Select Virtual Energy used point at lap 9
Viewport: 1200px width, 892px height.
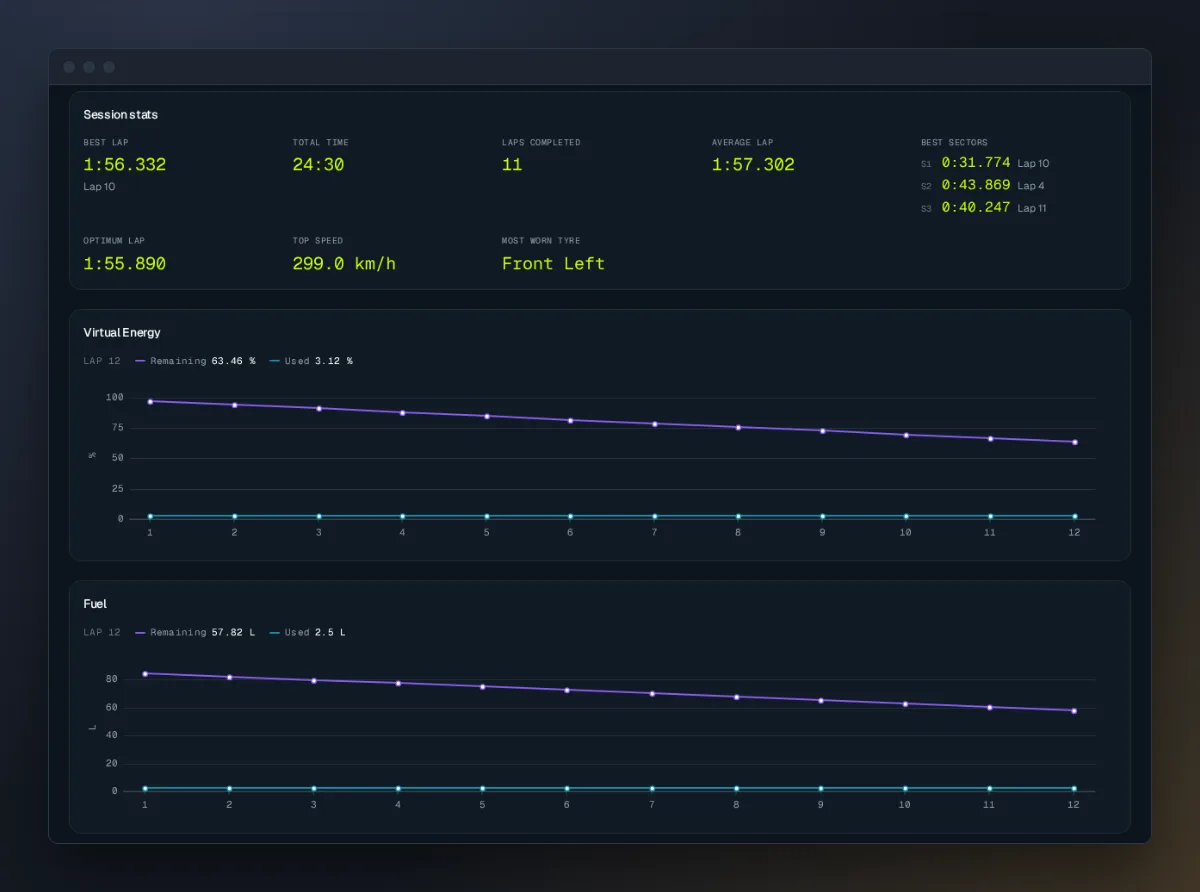(822, 516)
